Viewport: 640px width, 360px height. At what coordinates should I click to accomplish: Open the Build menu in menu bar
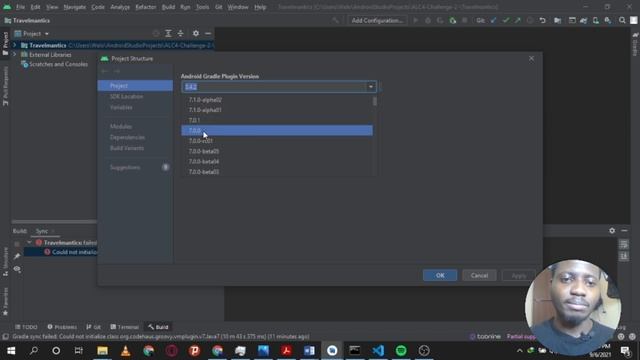(168, 7)
